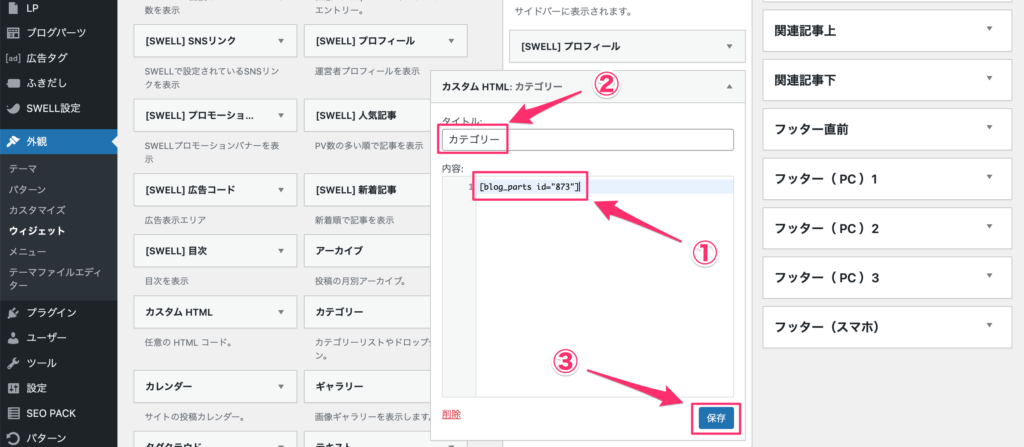Screen dimensions: 1024x447
Task: Select ウィジェット submenu item
Action: (x=37, y=231)
